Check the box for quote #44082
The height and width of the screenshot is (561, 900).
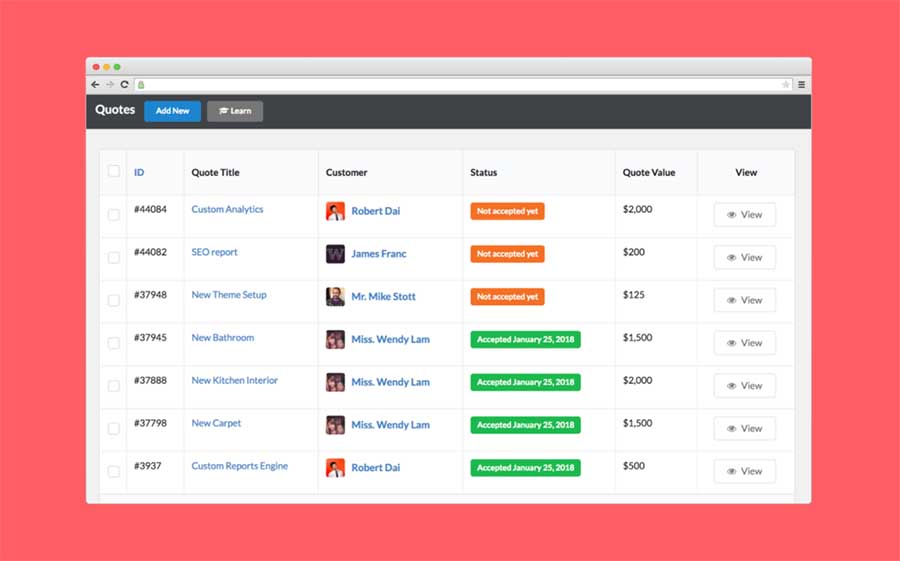114,257
